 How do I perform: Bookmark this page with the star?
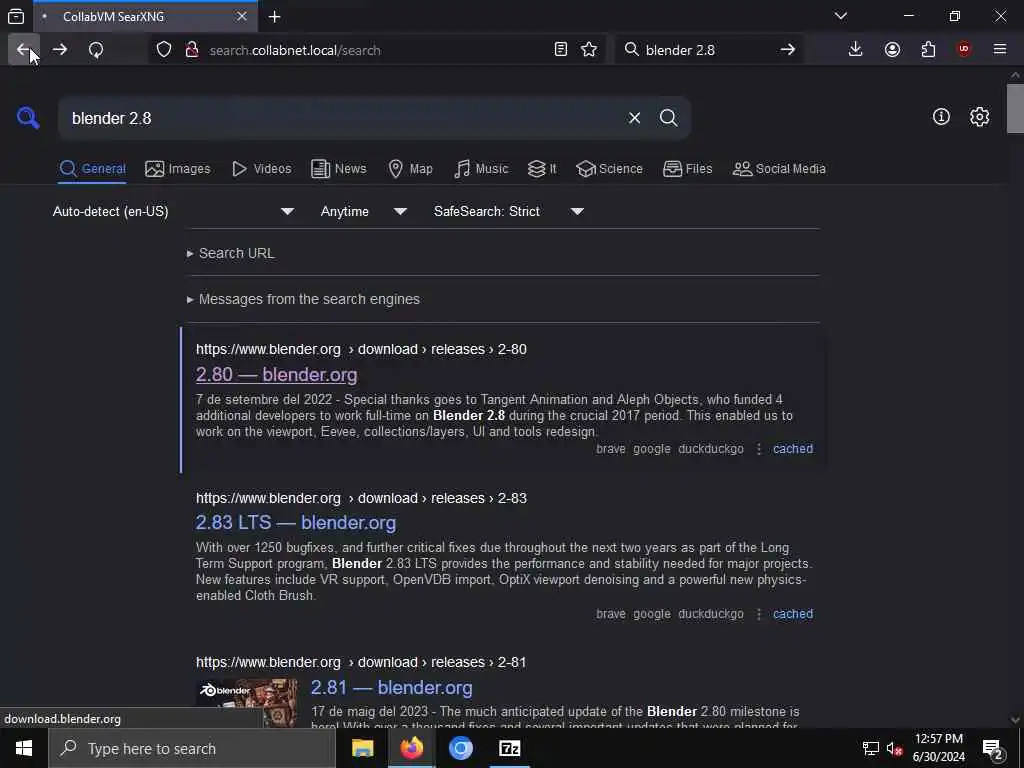(x=589, y=50)
